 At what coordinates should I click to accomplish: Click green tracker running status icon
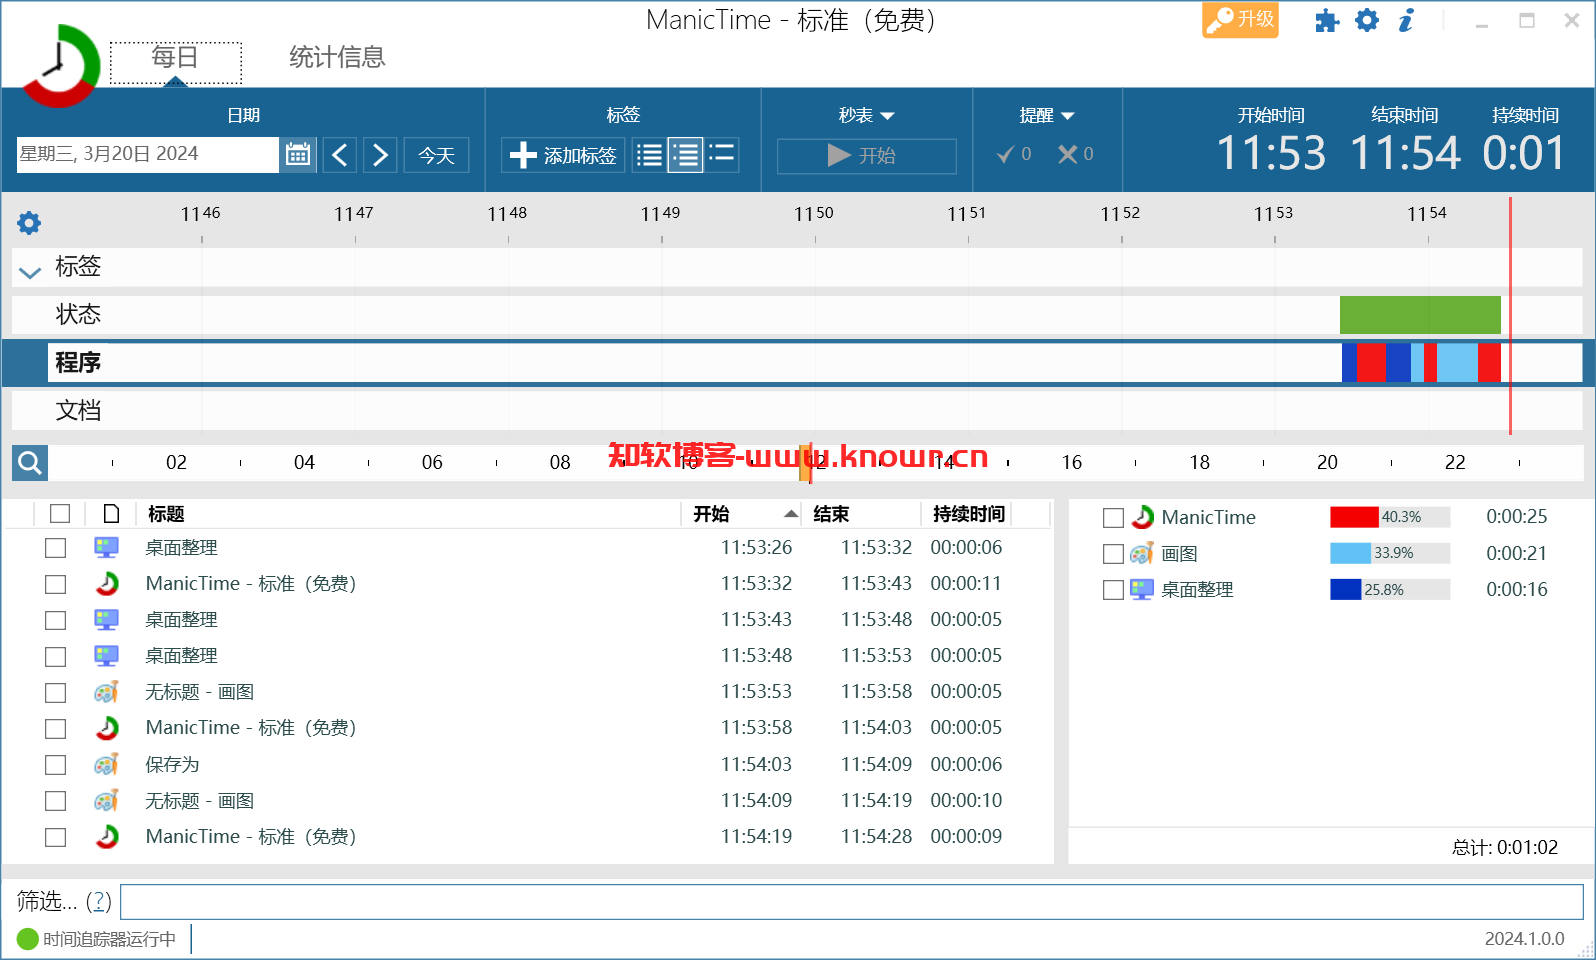pos(27,939)
